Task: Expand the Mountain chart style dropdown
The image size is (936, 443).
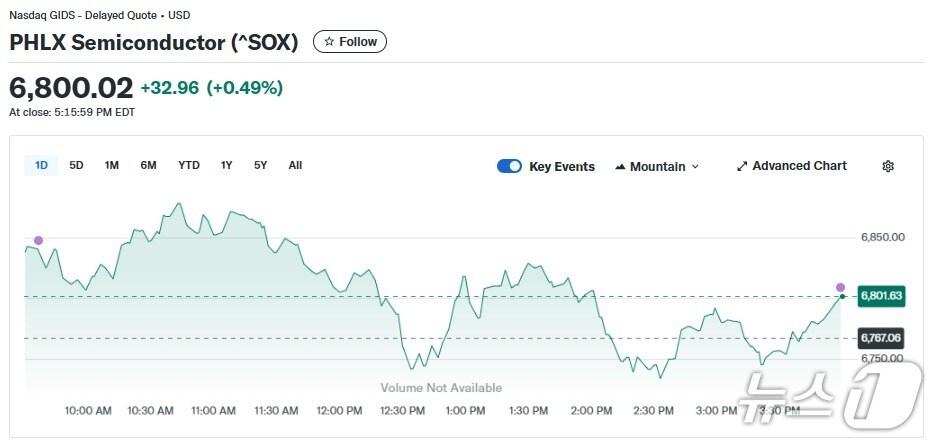Action: click(x=695, y=167)
